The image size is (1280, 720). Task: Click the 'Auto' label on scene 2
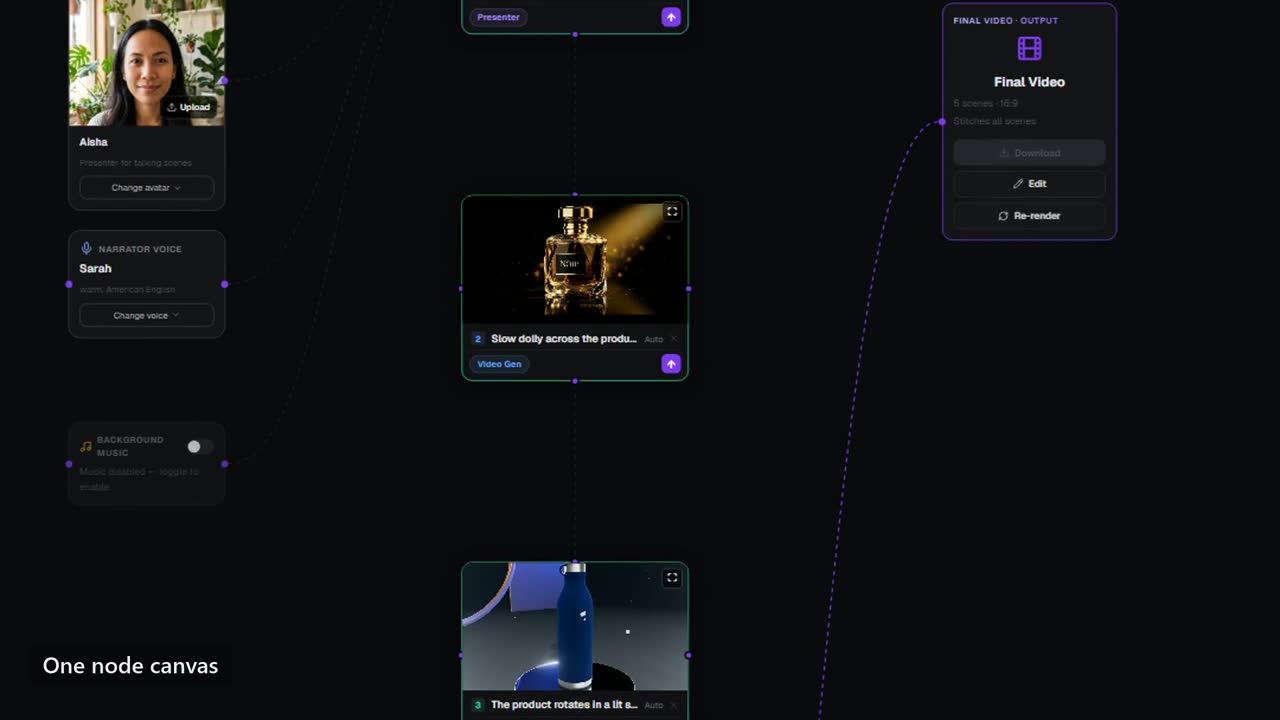[x=653, y=339]
